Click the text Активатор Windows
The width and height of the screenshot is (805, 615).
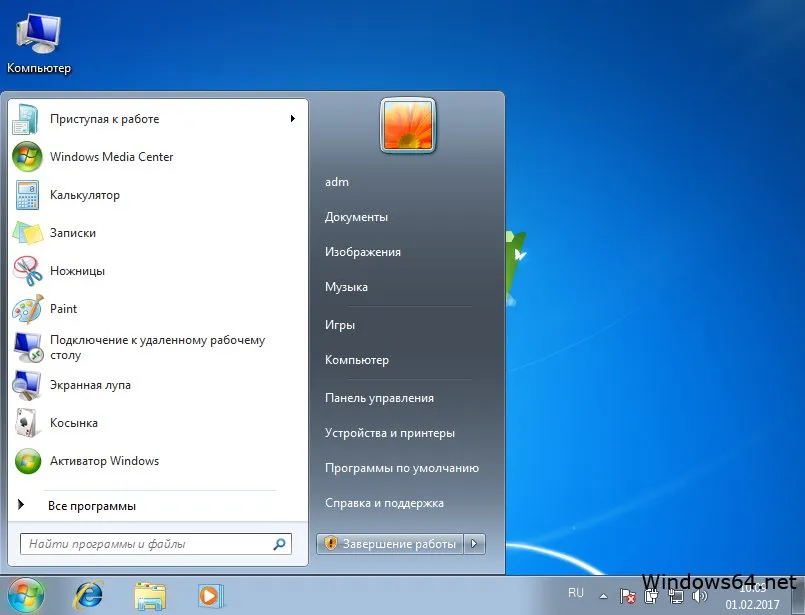[x=104, y=461]
